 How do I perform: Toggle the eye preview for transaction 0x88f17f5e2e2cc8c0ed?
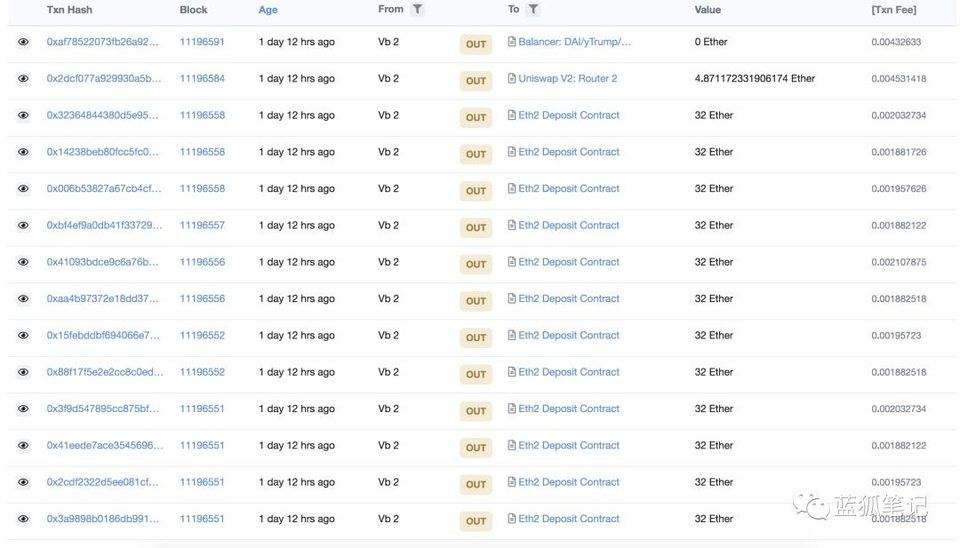coord(23,373)
